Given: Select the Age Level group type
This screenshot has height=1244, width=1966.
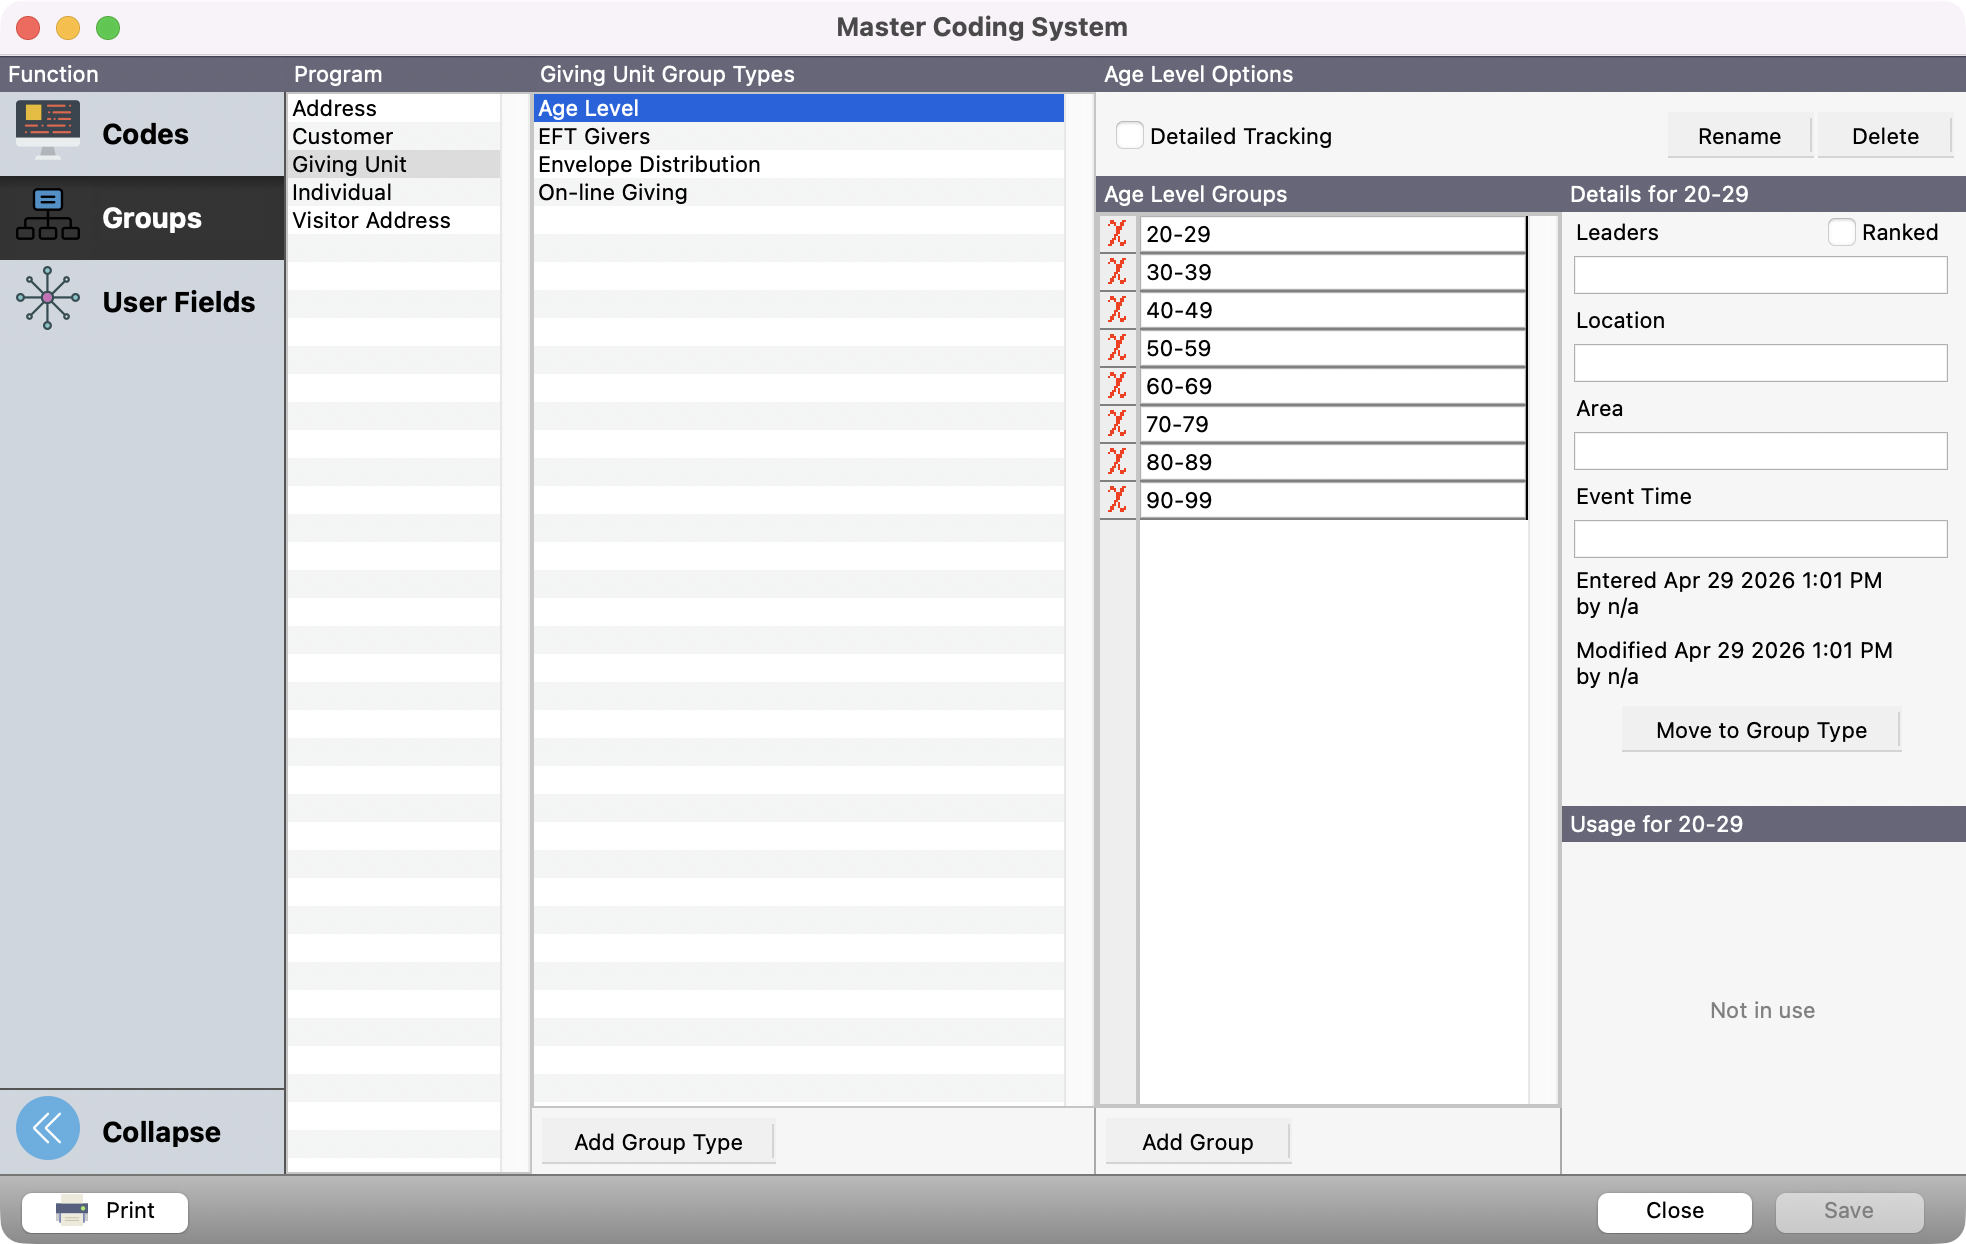Looking at the screenshot, I should click(x=799, y=108).
